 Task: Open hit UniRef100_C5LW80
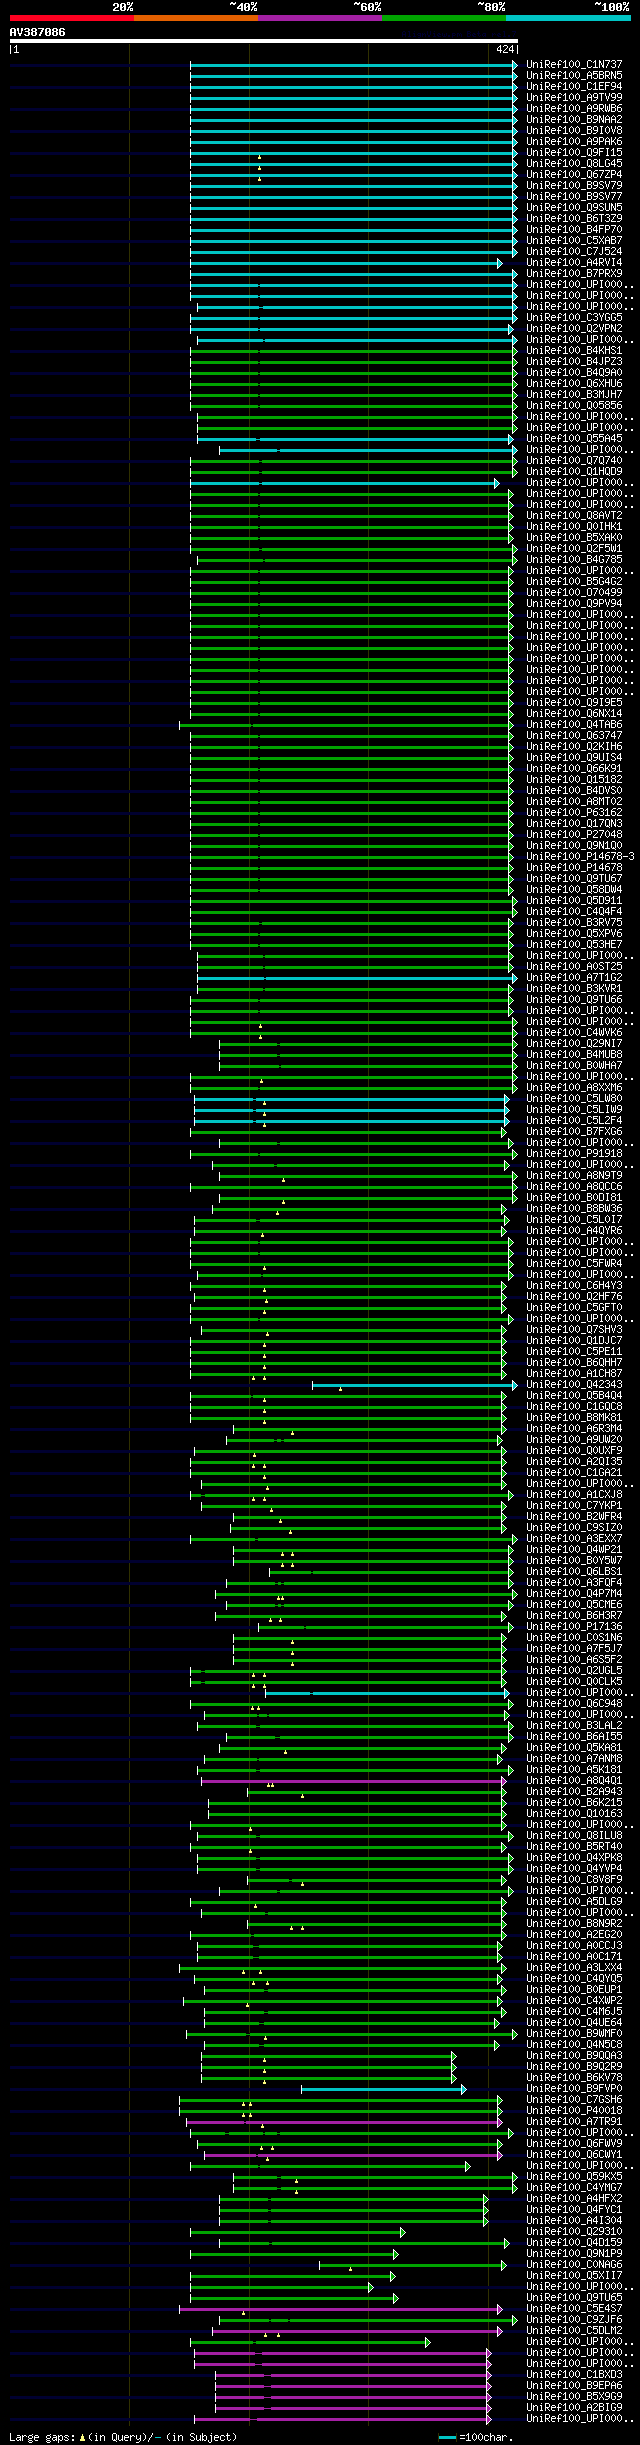574,1099
